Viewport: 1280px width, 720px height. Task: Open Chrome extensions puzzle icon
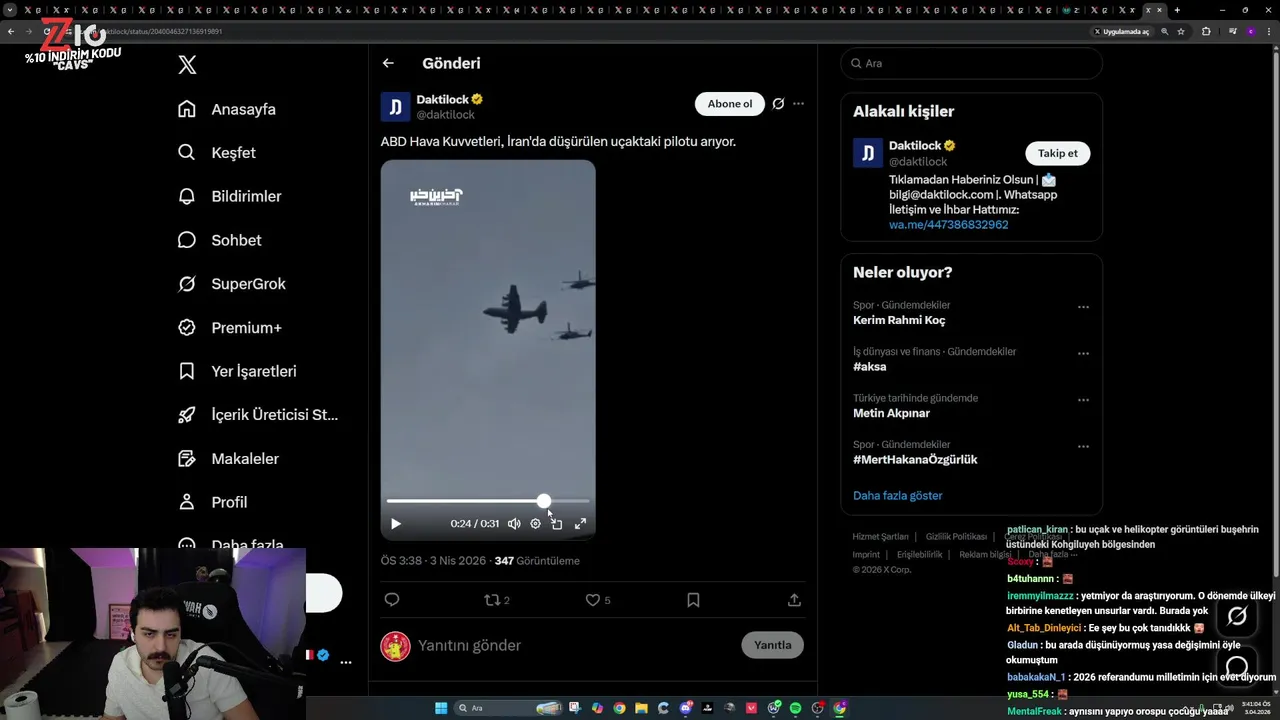(1206, 31)
